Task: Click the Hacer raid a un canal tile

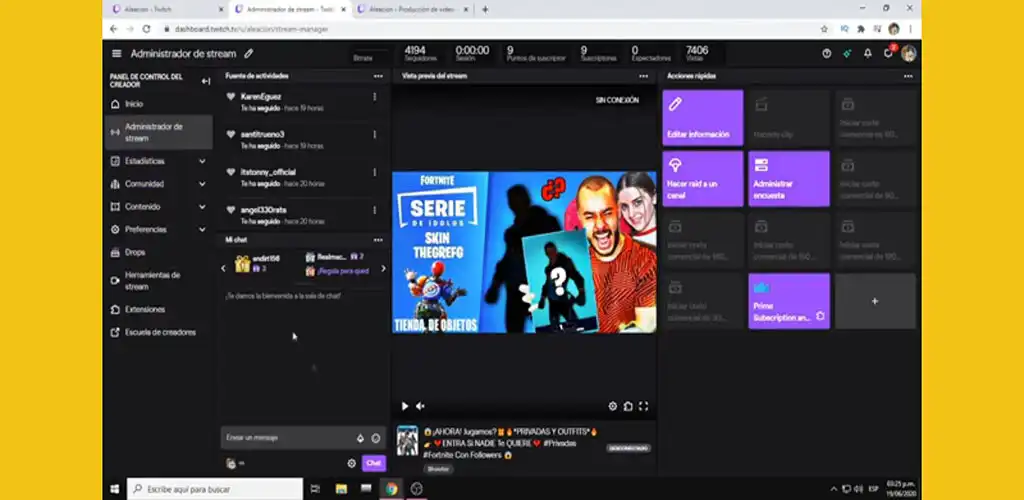Action: click(x=703, y=179)
